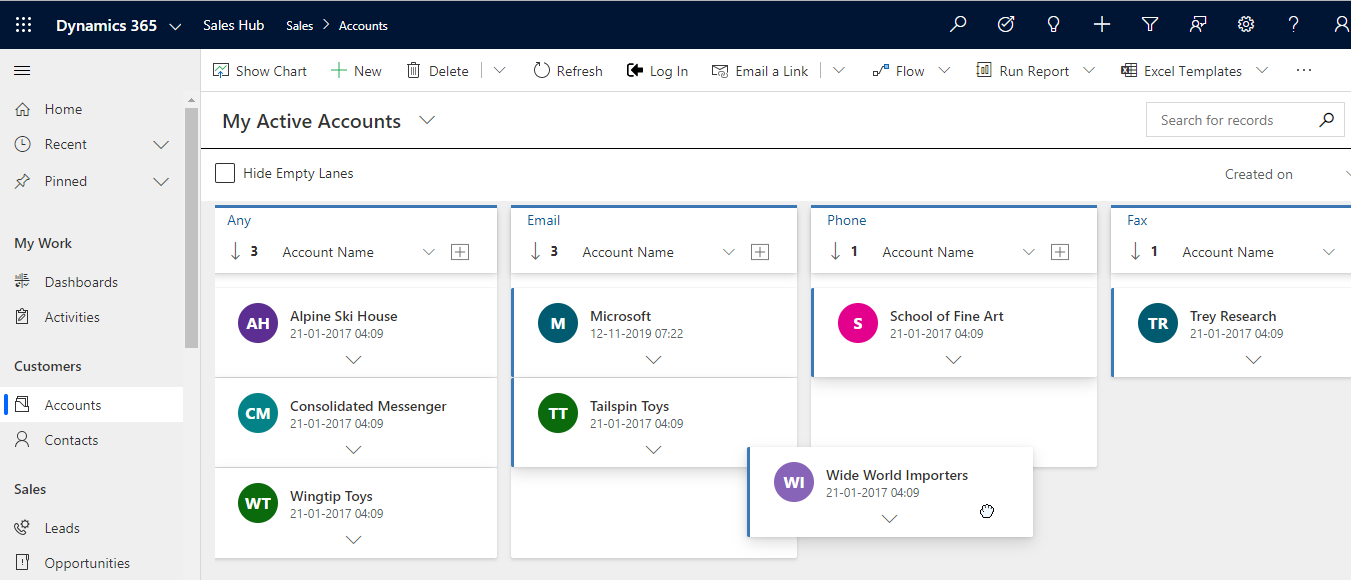Click the Log In command
This screenshot has height=580, width=1351.
point(657,71)
